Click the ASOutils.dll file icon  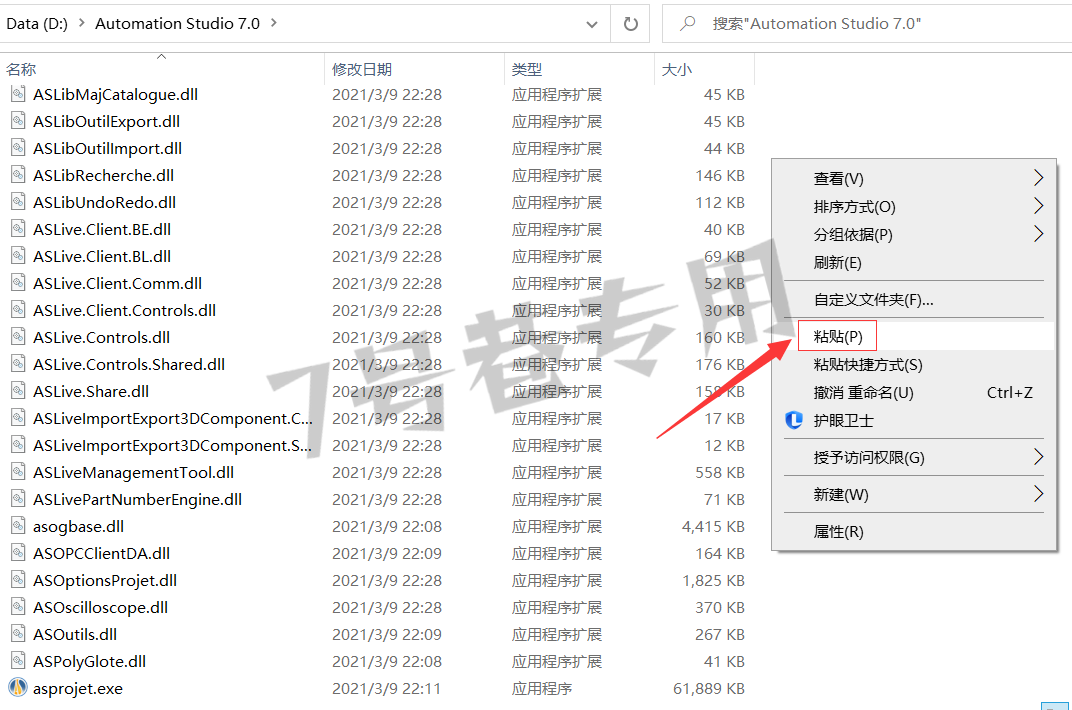[18, 634]
